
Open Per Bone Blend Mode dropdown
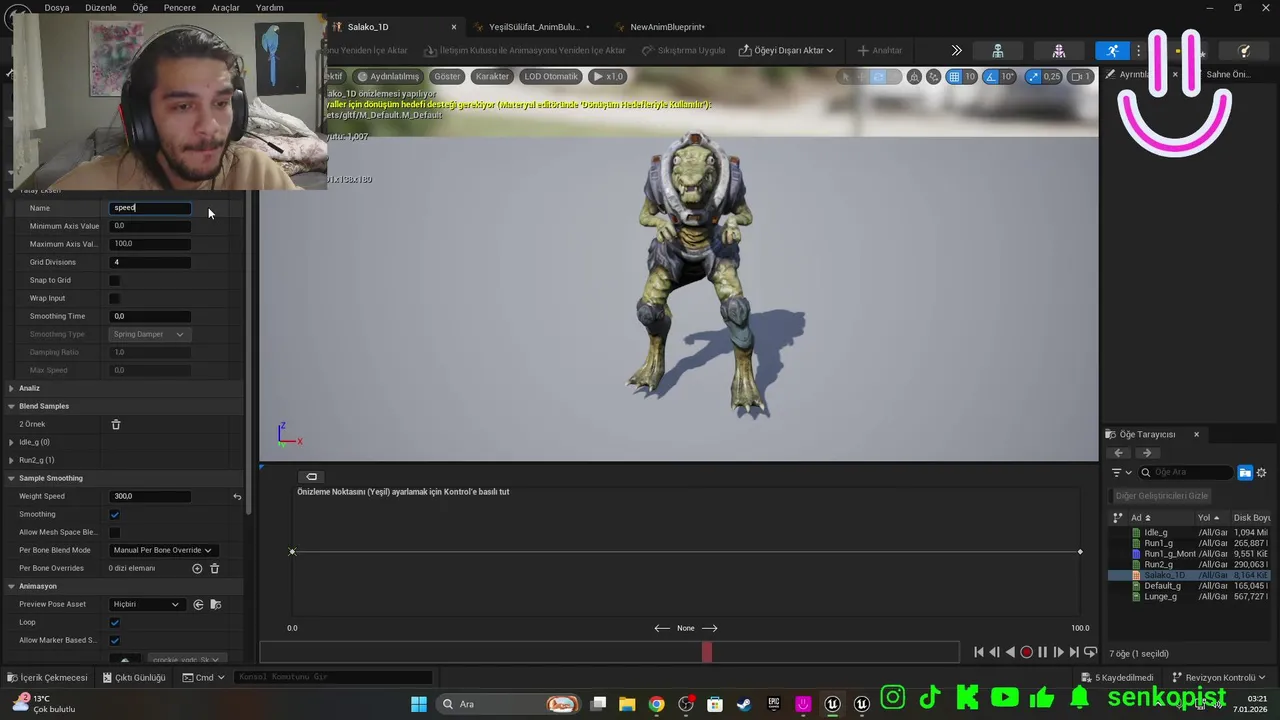162,550
